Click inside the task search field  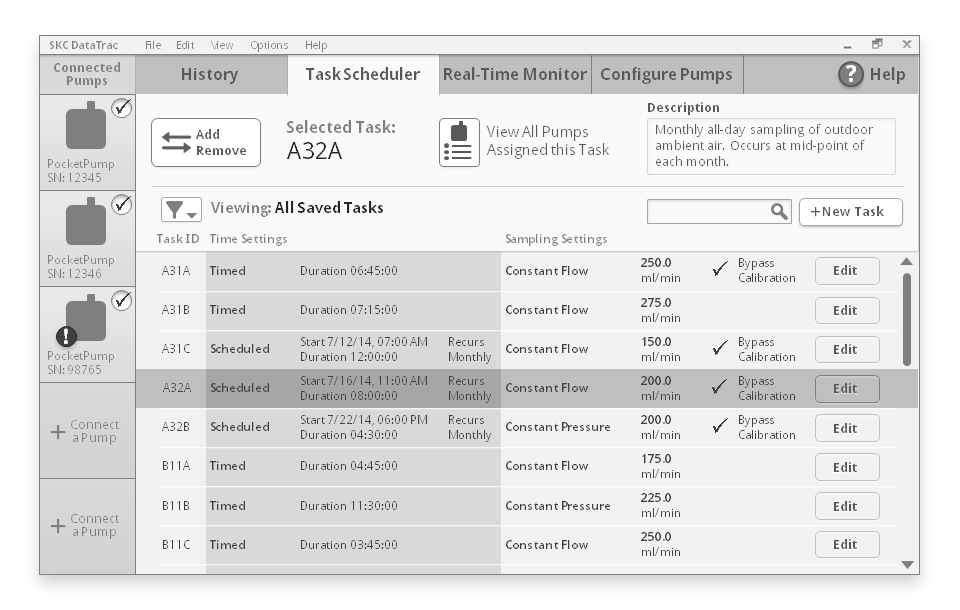click(710, 212)
